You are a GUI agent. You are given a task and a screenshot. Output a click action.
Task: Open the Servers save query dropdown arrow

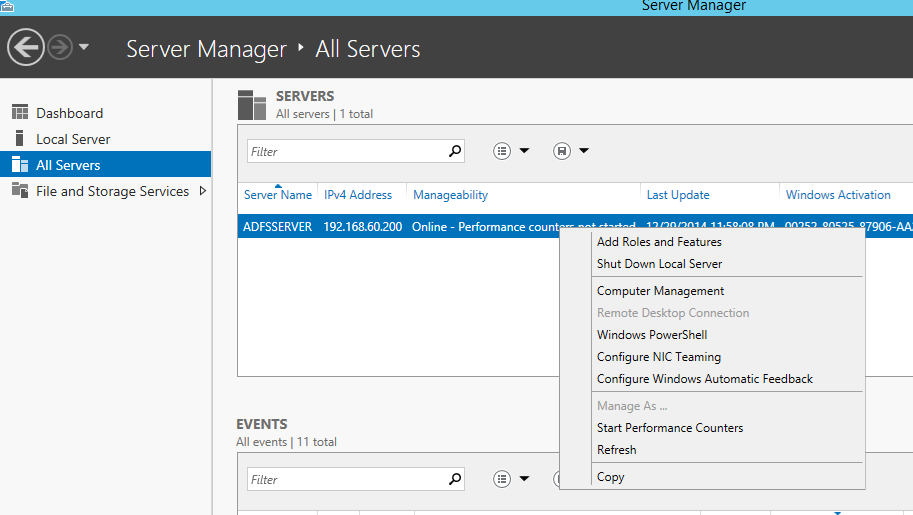tap(584, 151)
